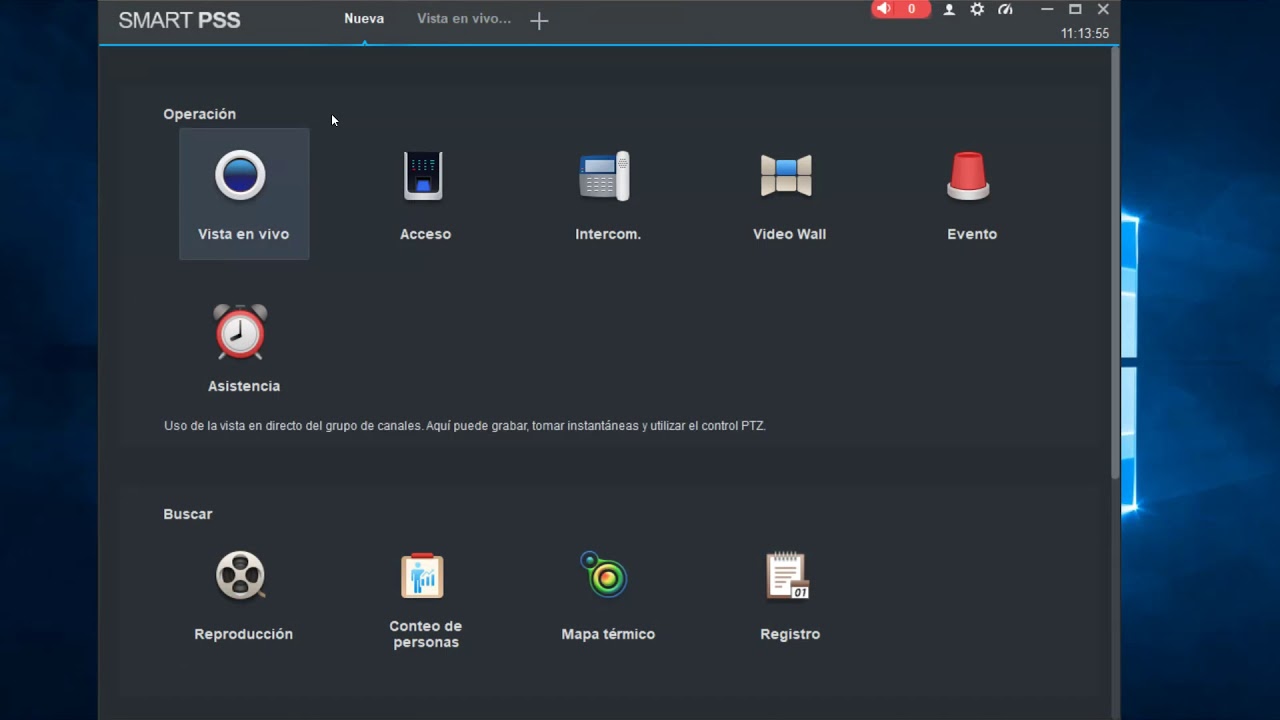This screenshot has height=720, width=1280.
Task: Open the Acceso module
Action: (x=425, y=194)
